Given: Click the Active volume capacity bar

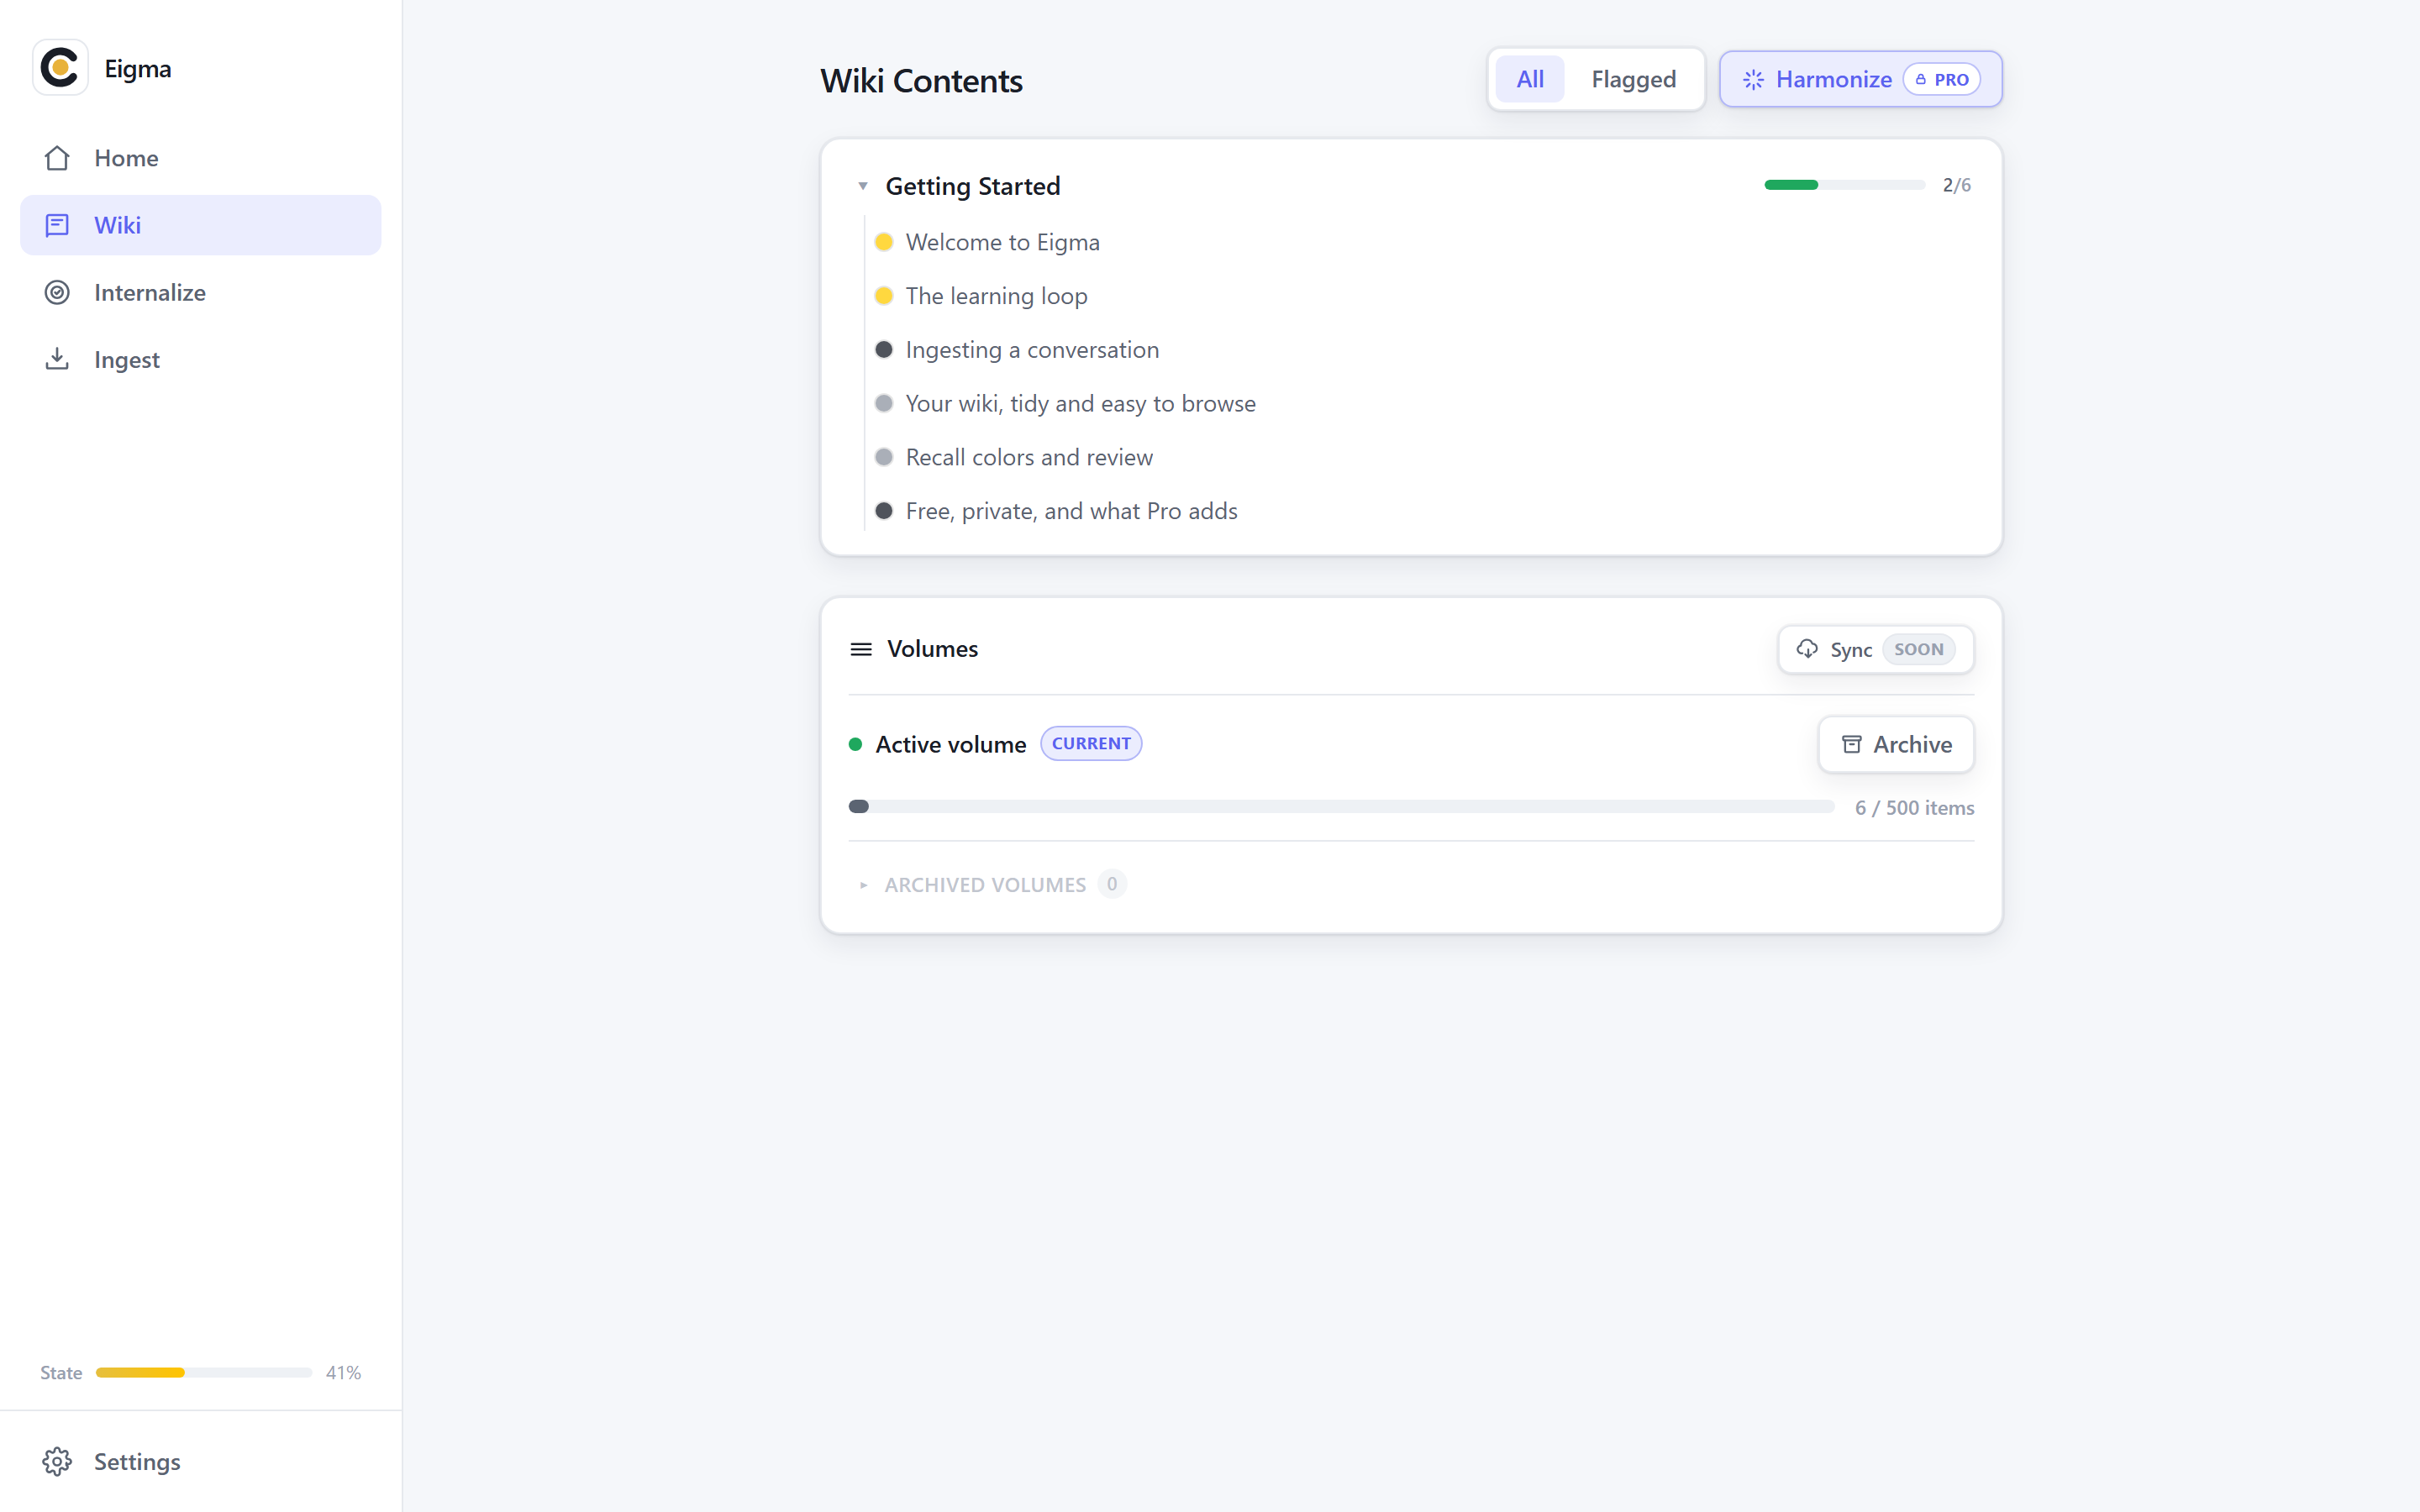Looking at the screenshot, I should [x=1341, y=807].
